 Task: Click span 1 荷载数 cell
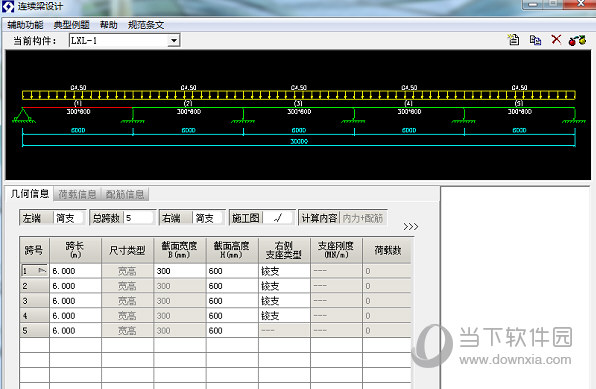tap(387, 271)
